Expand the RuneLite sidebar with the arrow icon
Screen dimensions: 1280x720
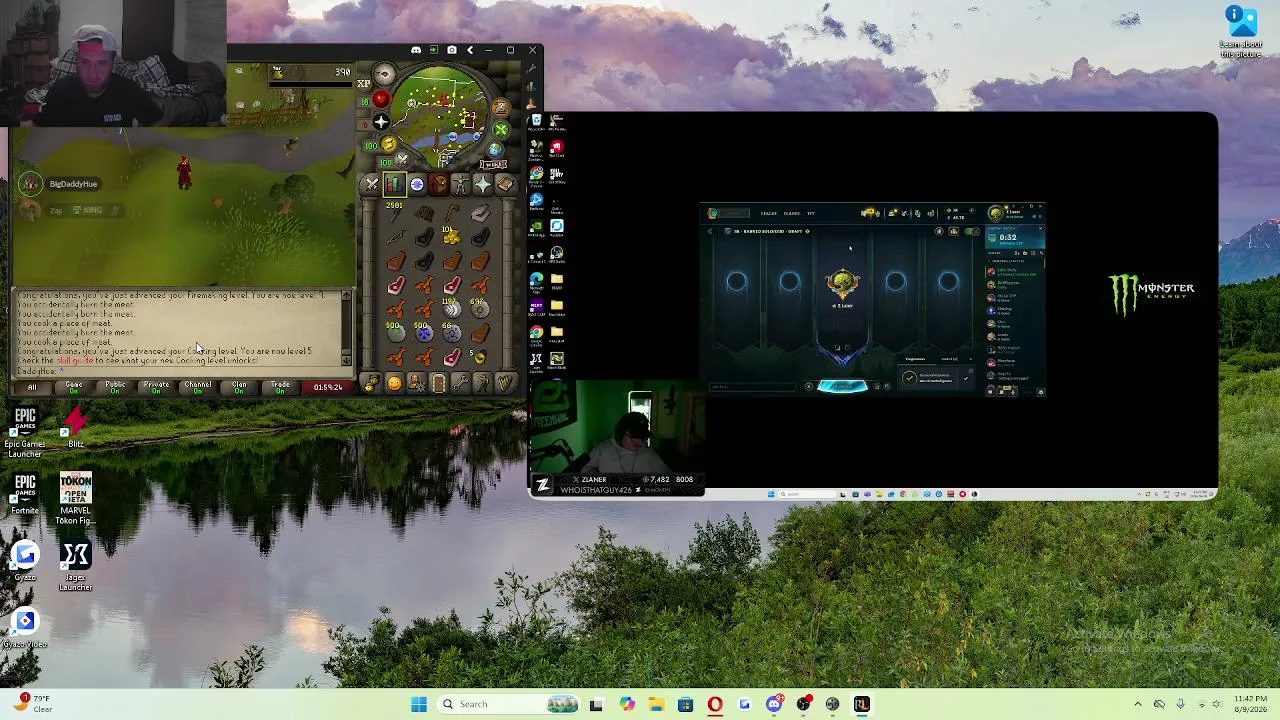click(470, 50)
